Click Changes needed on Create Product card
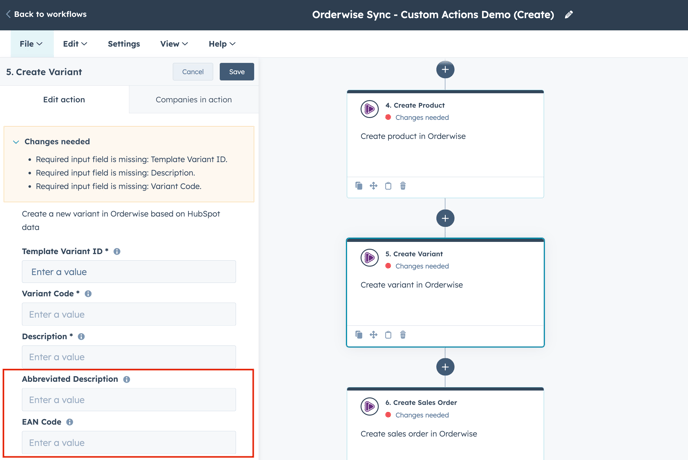The image size is (688, 460). 422,118
